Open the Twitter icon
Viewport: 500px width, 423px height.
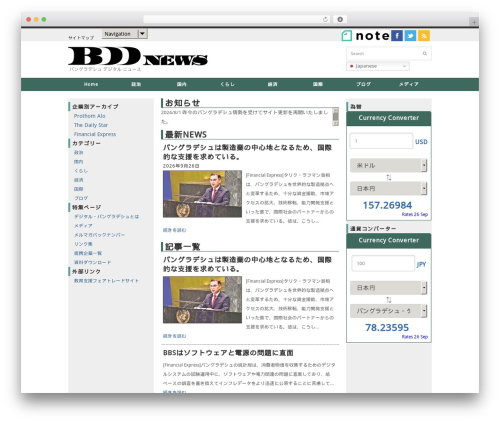point(410,36)
